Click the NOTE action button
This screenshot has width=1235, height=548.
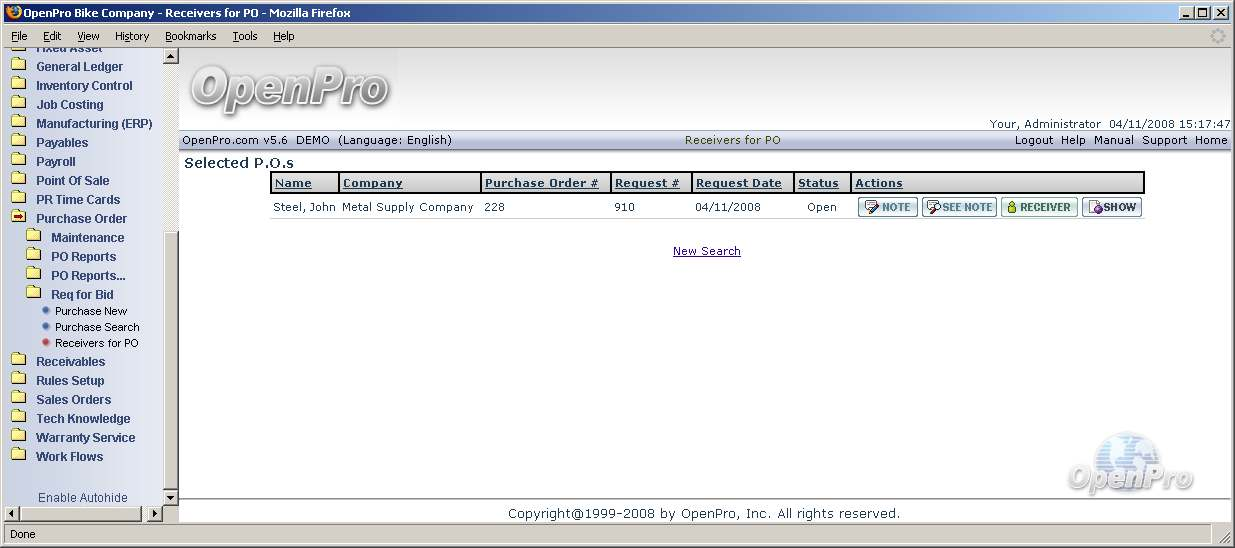point(887,207)
